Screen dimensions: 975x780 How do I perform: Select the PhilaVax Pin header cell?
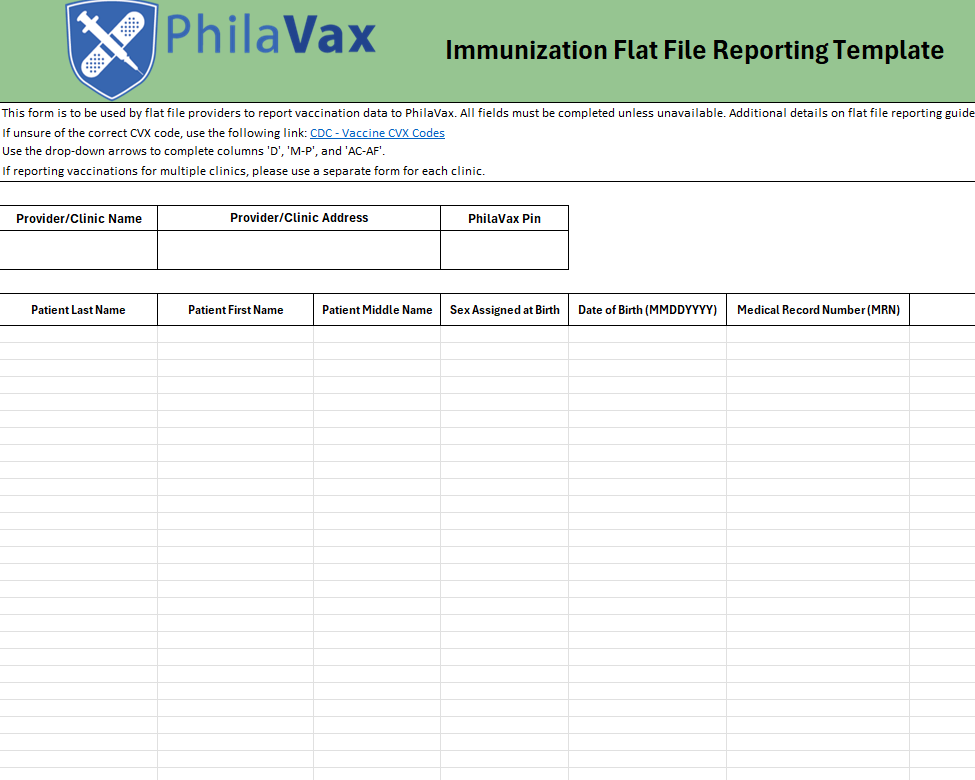[x=504, y=218]
